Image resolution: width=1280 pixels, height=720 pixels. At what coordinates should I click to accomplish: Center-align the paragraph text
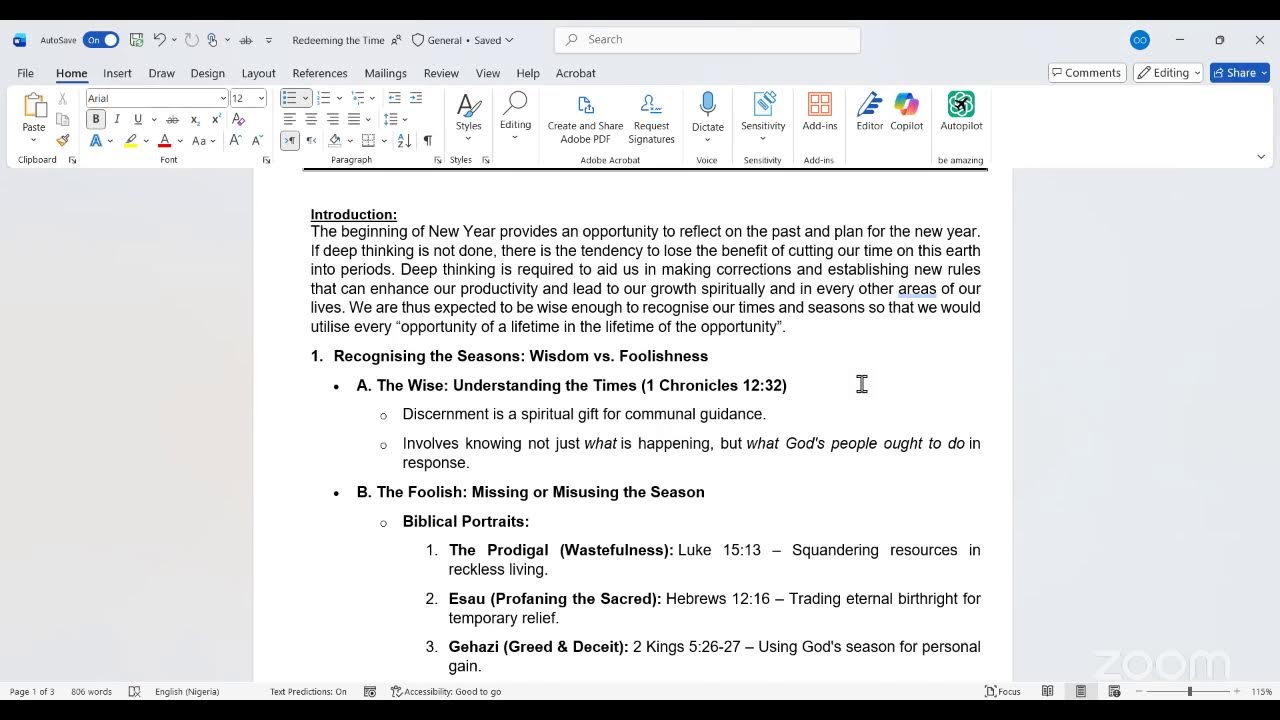click(x=311, y=119)
